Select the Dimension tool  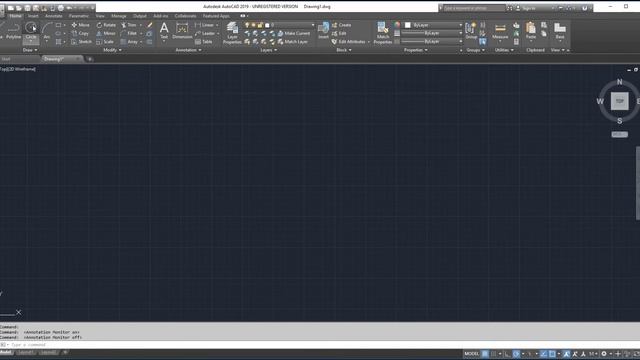182,31
